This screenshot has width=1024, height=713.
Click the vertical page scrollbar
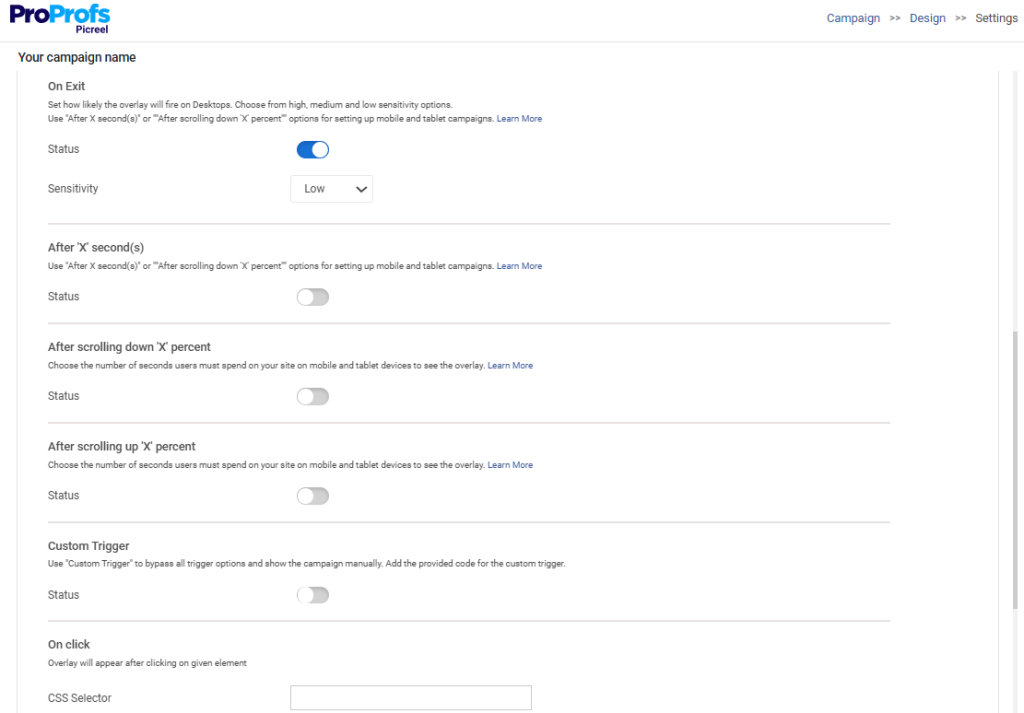[1016, 470]
